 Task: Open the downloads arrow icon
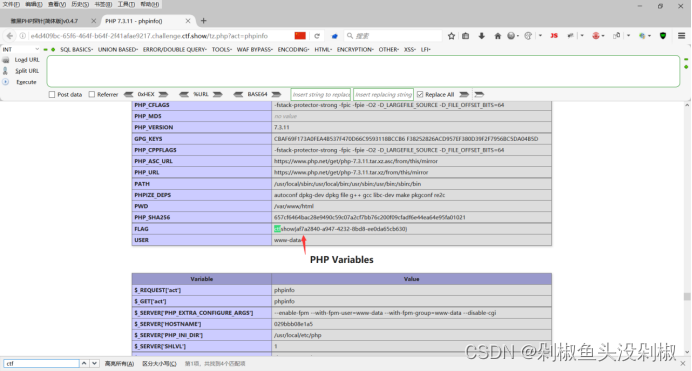[481, 36]
